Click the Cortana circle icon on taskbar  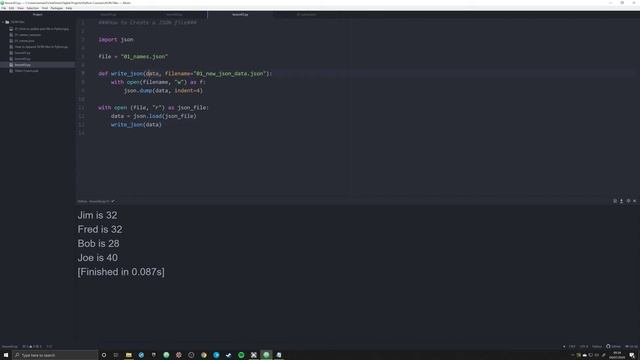coord(104,355)
